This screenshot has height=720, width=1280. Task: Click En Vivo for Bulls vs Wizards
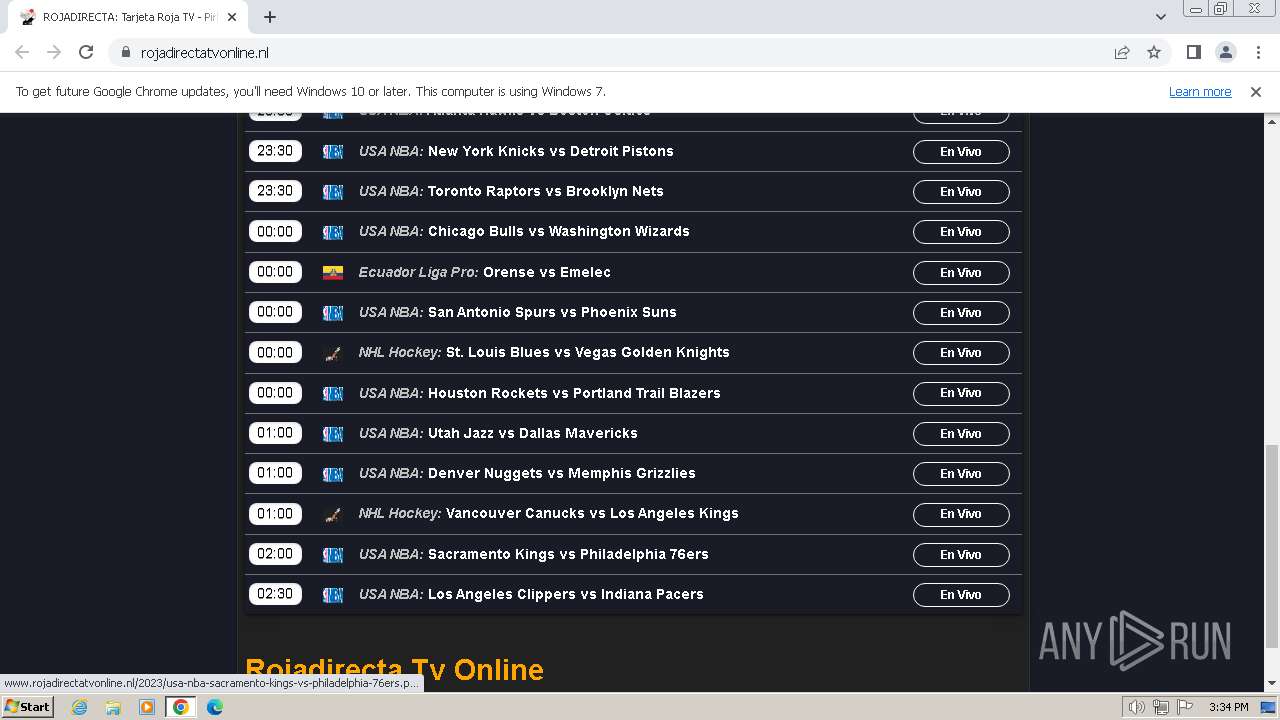(x=961, y=232)
